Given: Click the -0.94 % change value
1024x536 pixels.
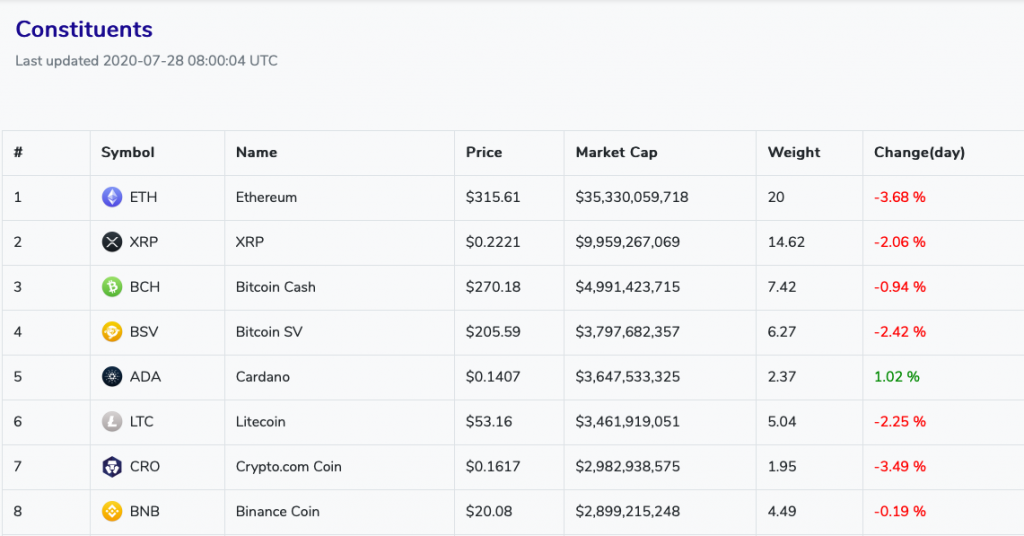Looking at the screenshot, I should 900,287.
